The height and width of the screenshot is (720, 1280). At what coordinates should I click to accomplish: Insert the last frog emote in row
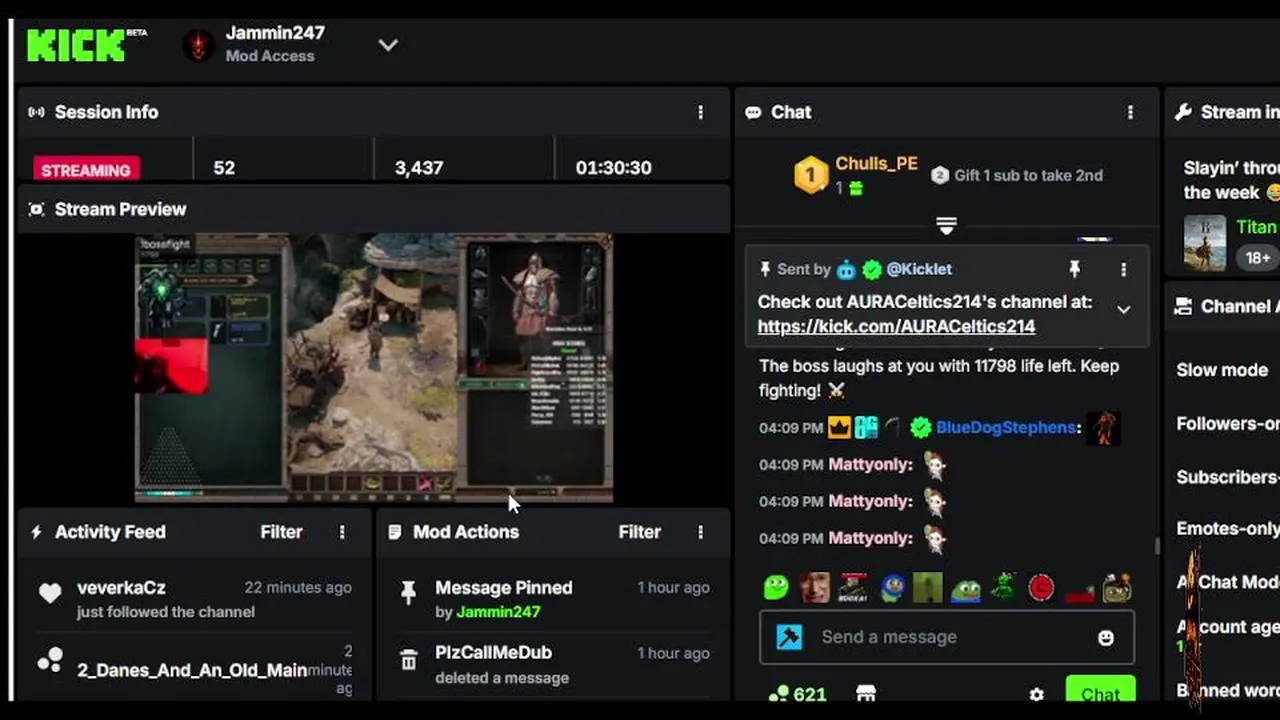pos(1117,587)
